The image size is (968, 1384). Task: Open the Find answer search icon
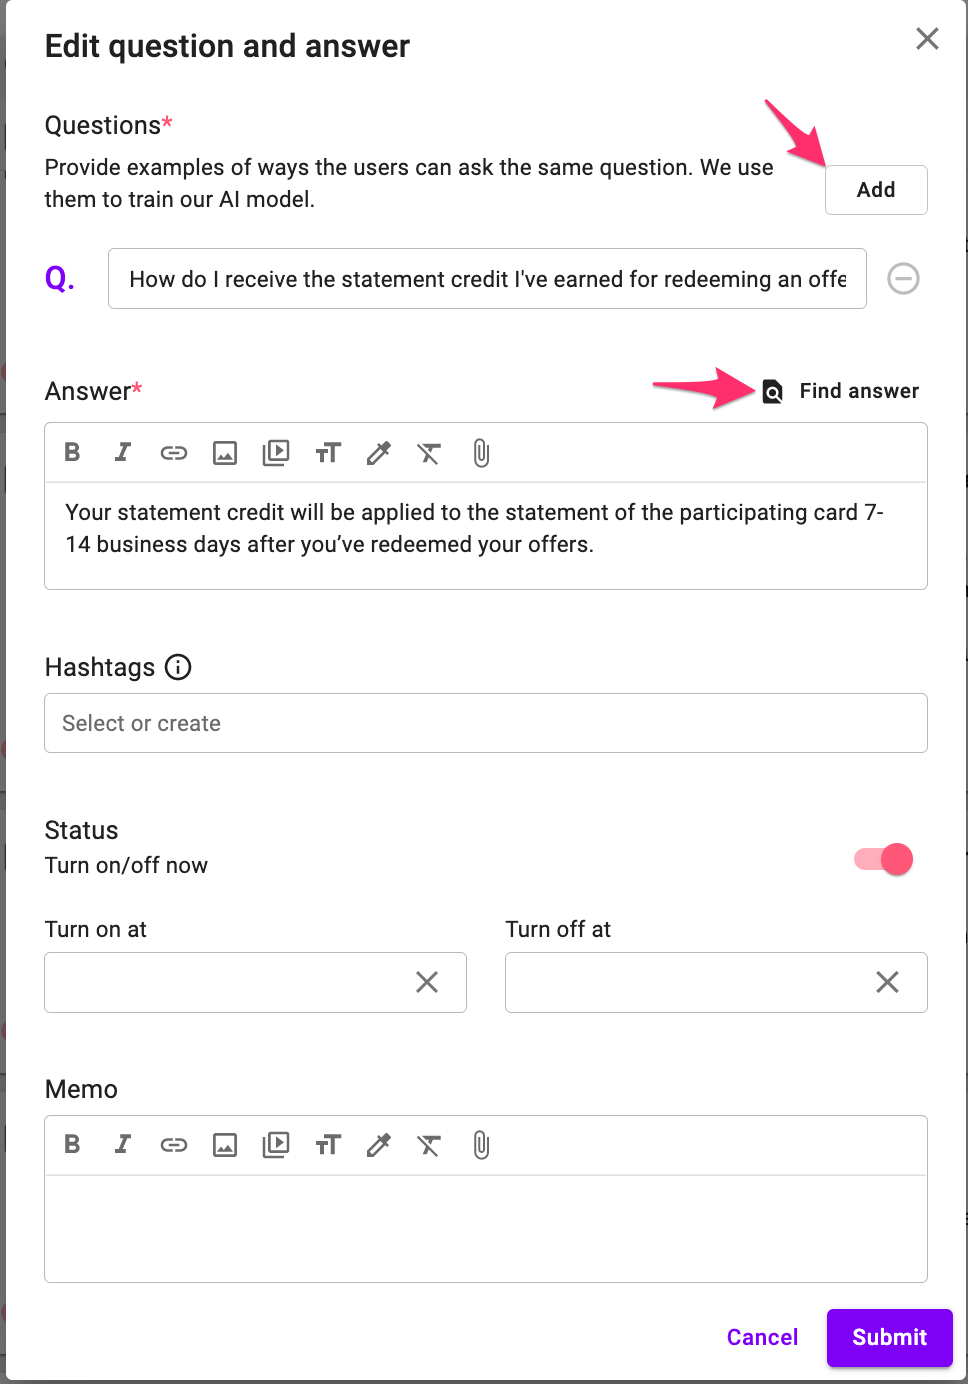click(770, 391)
